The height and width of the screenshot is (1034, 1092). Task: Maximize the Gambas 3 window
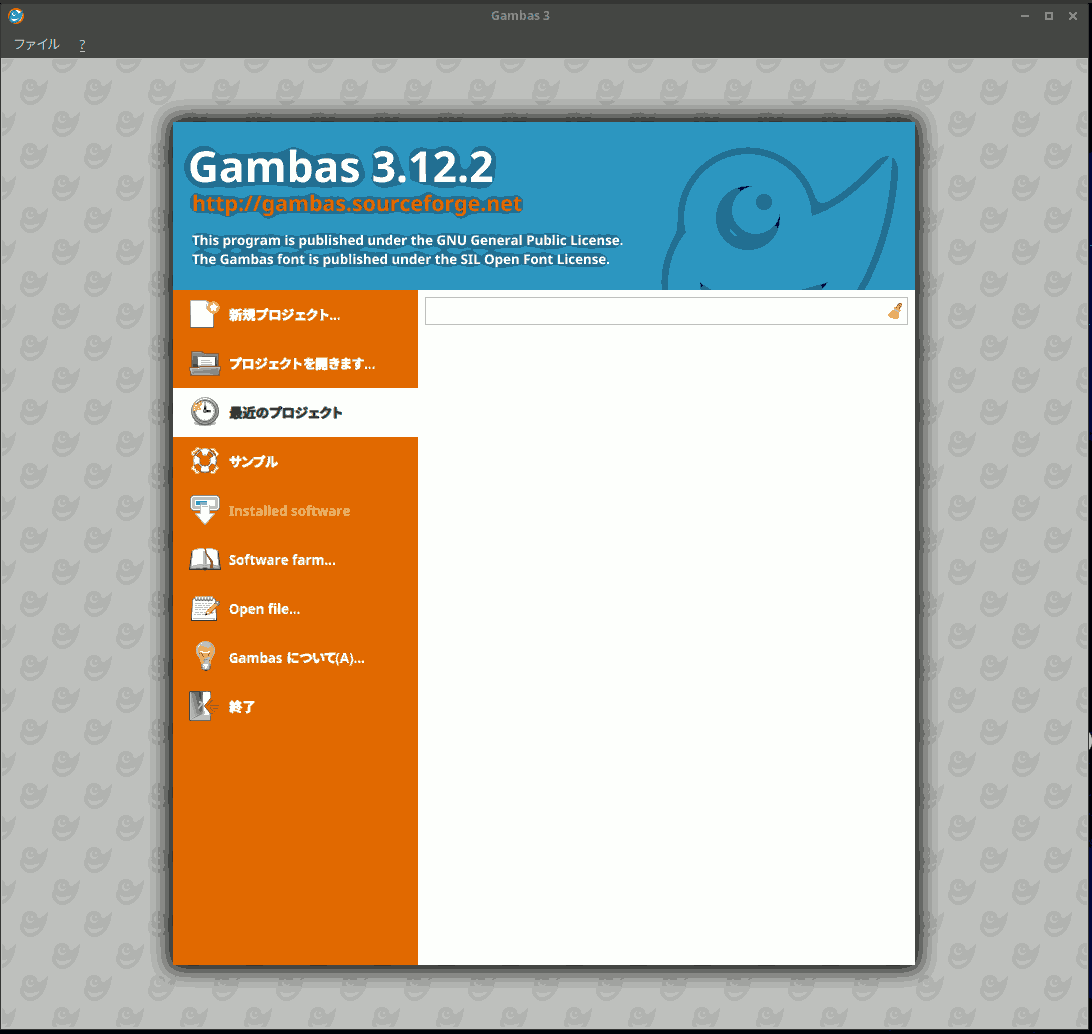point(1048,16)
